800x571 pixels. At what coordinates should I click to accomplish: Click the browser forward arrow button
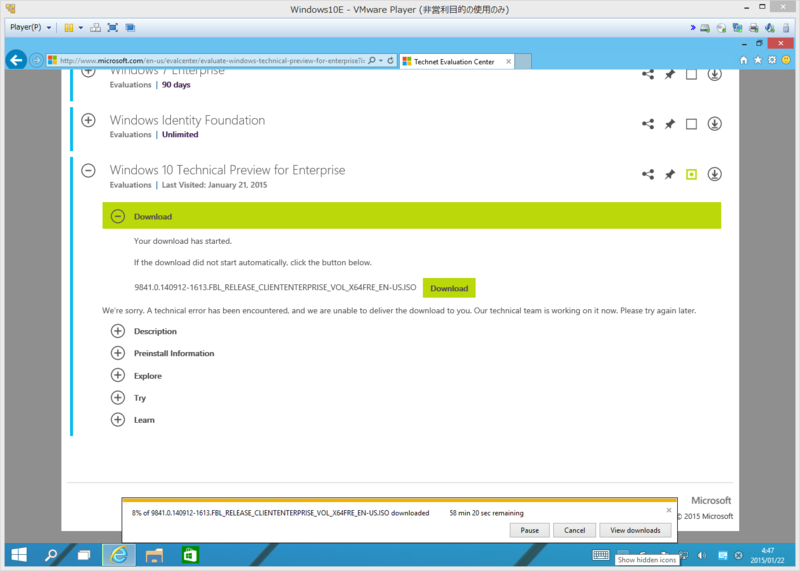pyautogui.click(x=36, y=61)
